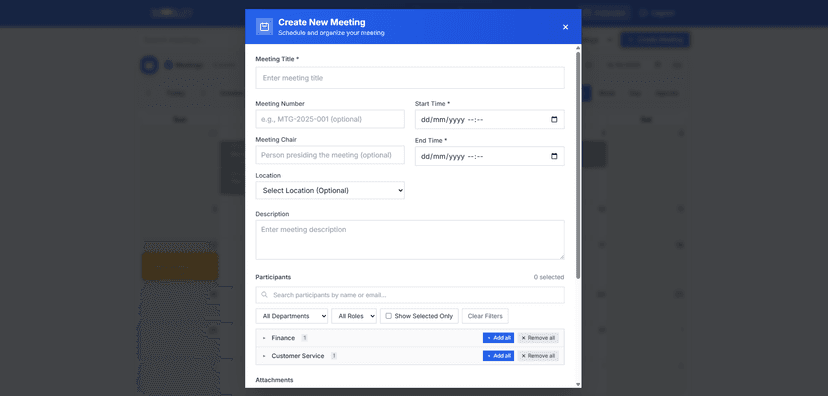Enable the Show Selected Only checkbox
The height and width of the screenshot is (396, 828).
[389, 316]
